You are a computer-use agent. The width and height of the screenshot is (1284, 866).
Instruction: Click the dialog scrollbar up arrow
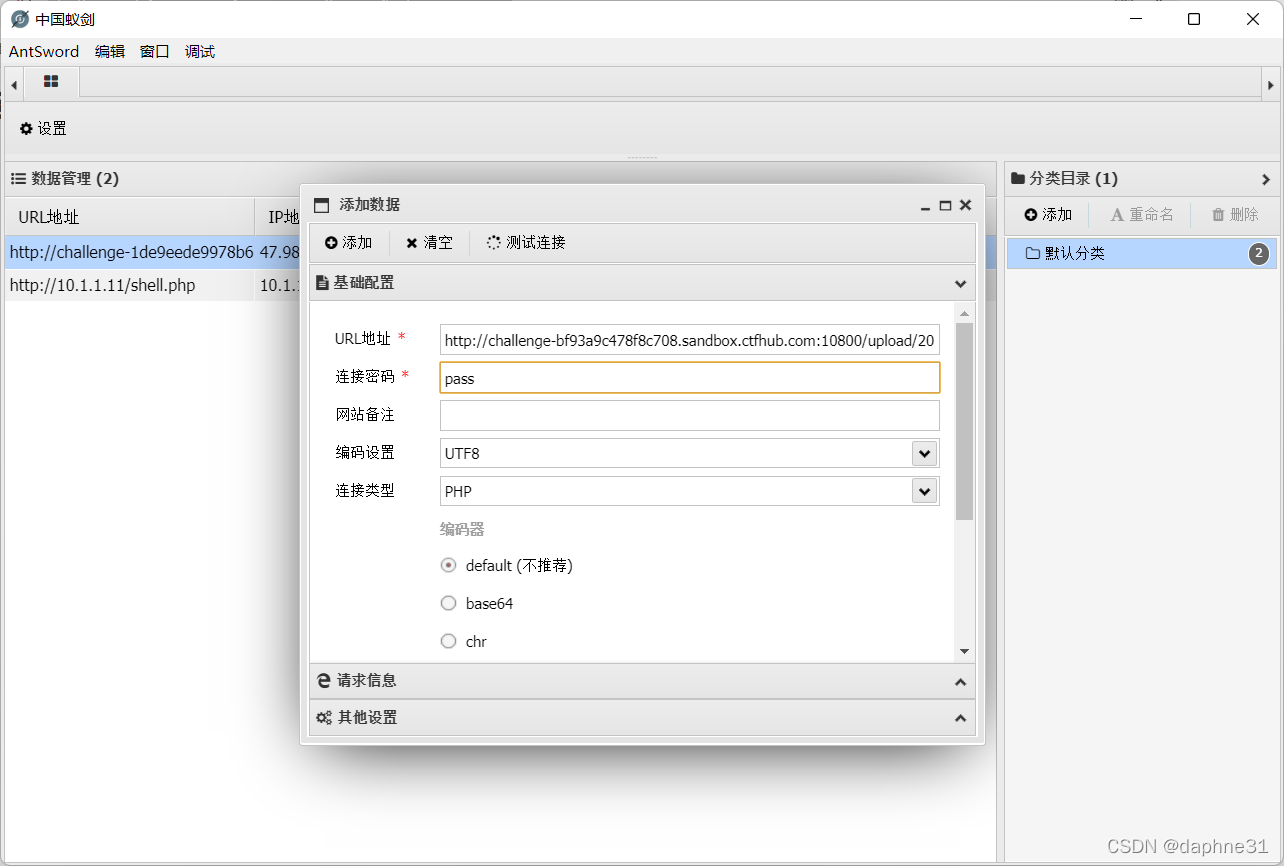(x=964, y=314)
